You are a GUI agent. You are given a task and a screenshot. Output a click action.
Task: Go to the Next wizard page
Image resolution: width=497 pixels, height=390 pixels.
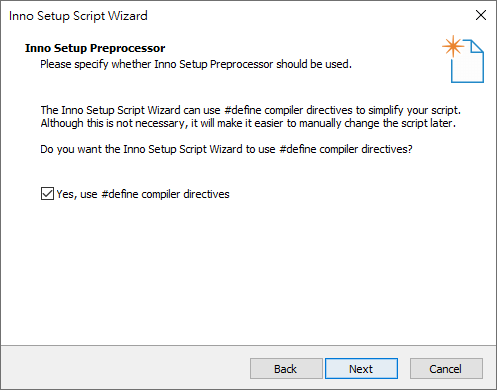[x=361, y=369]
